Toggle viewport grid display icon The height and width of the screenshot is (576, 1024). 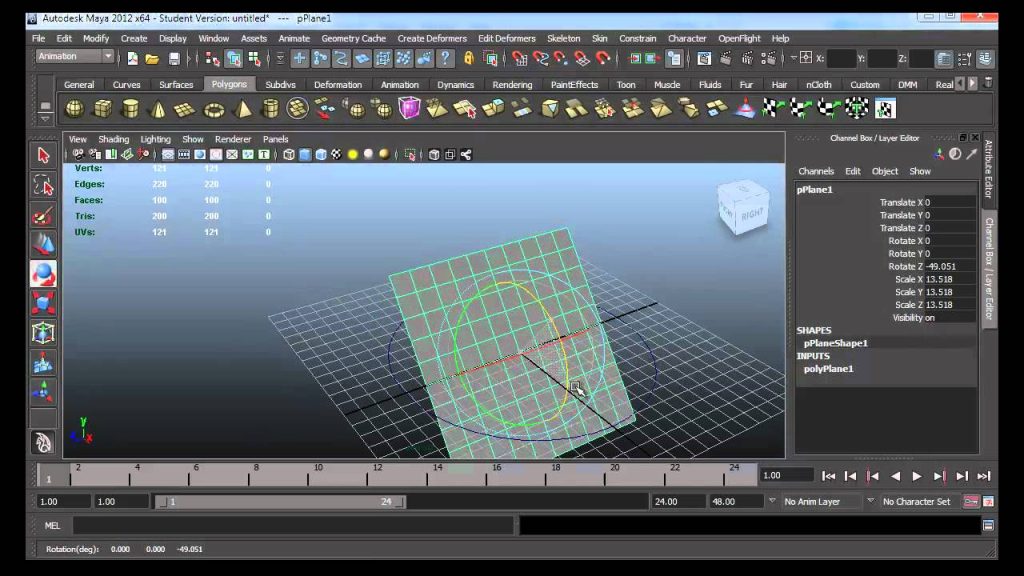[x=168, y=155]
